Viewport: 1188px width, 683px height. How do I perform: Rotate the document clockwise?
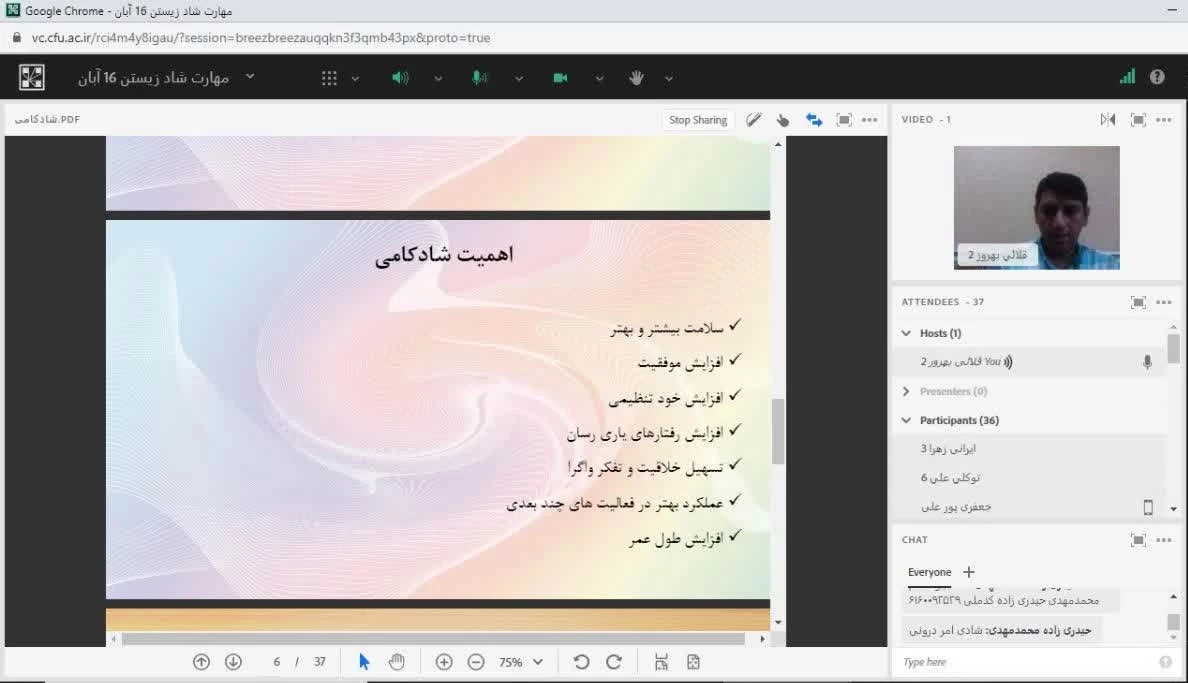point(614,662)
